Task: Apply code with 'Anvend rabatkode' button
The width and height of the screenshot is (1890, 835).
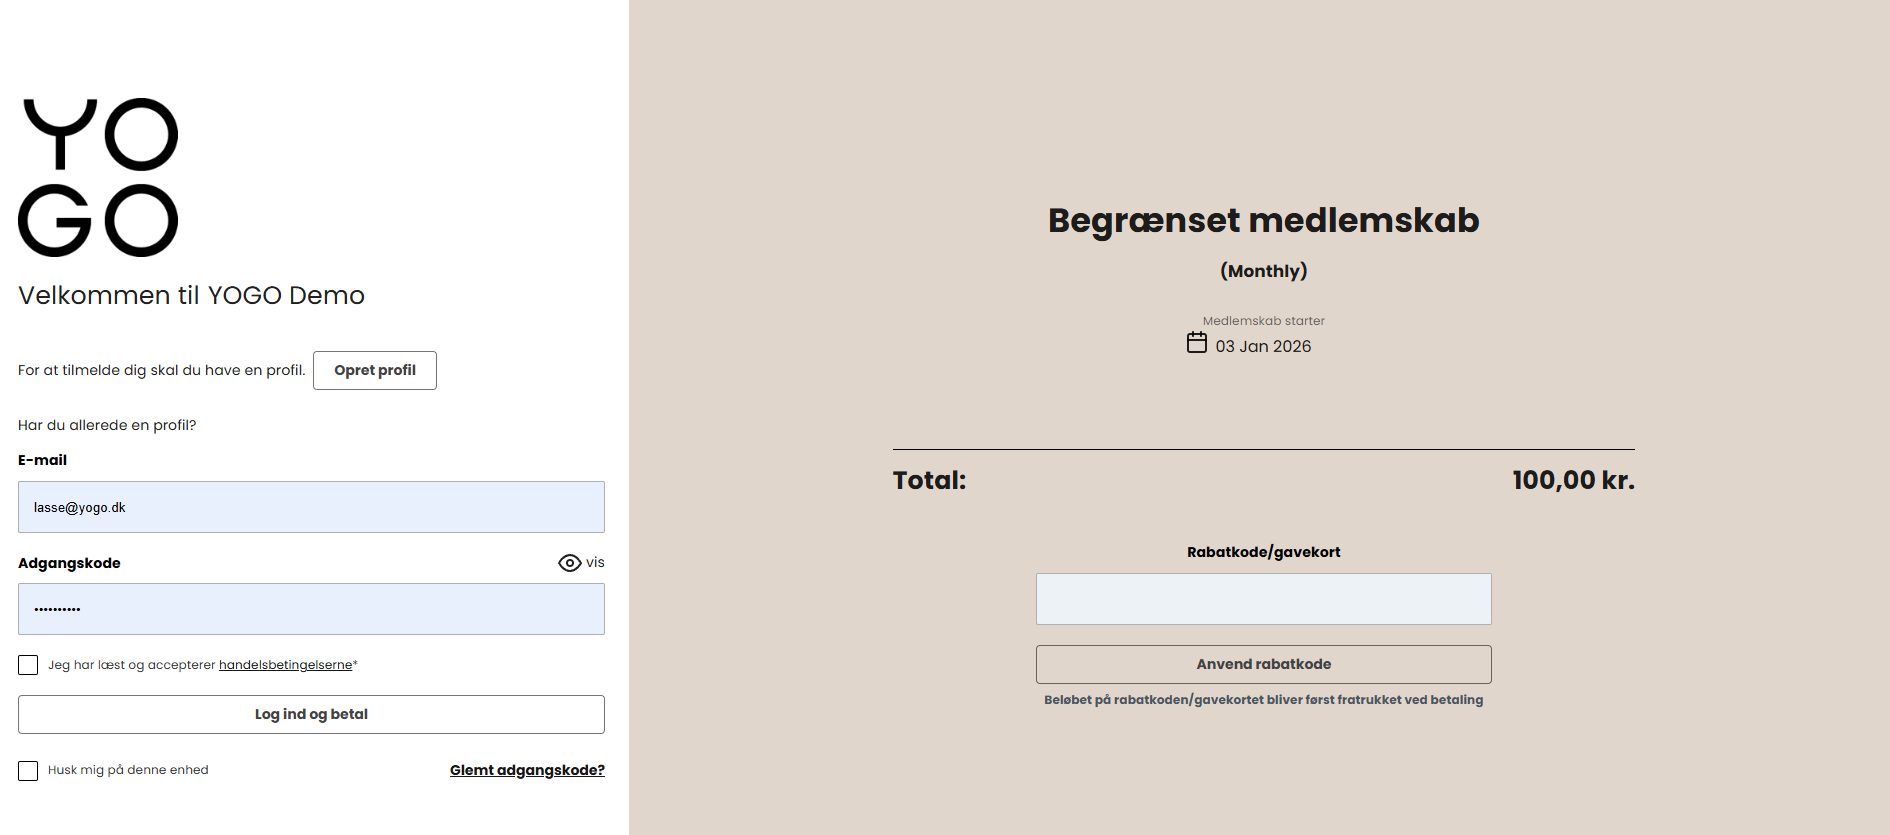Action: coord(1263,664)
